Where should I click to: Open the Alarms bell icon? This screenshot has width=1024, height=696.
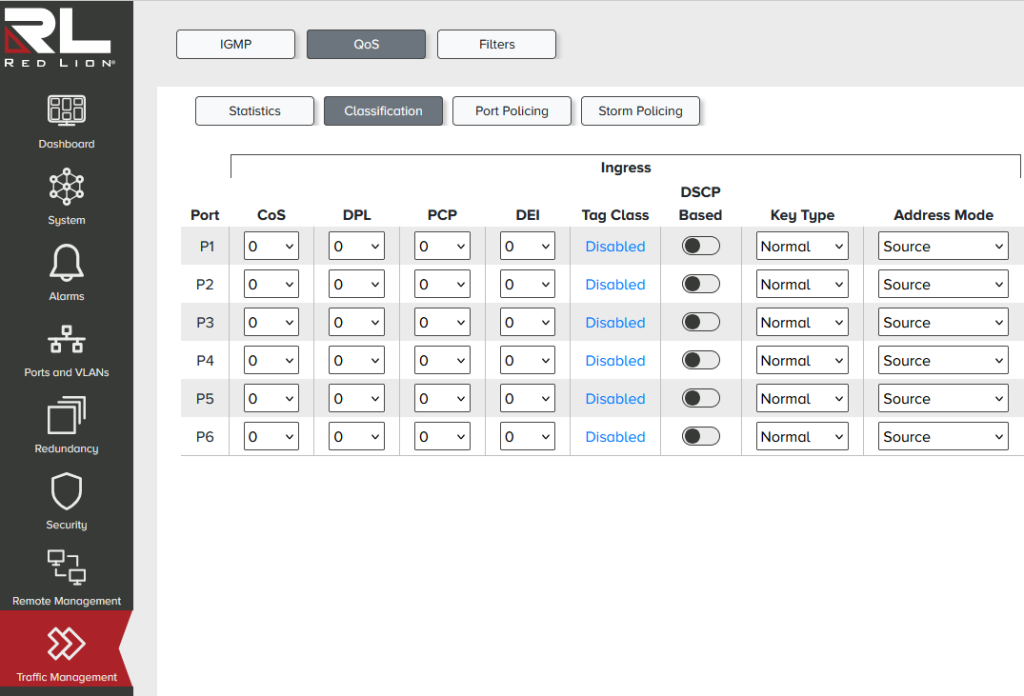(66, 262)
